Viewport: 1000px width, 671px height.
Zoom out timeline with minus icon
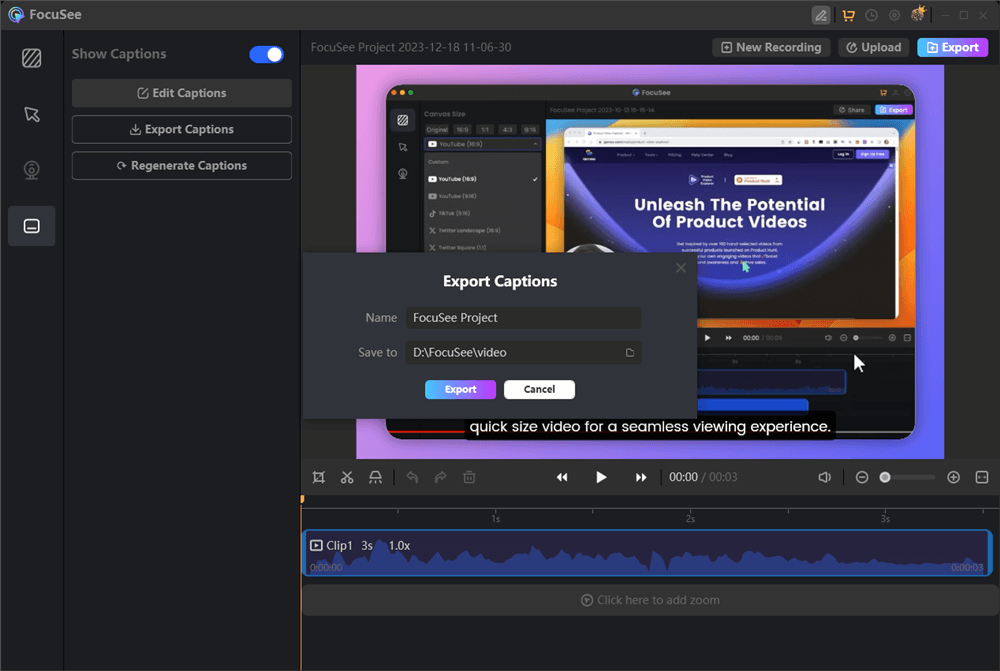(x=862, y=478)
